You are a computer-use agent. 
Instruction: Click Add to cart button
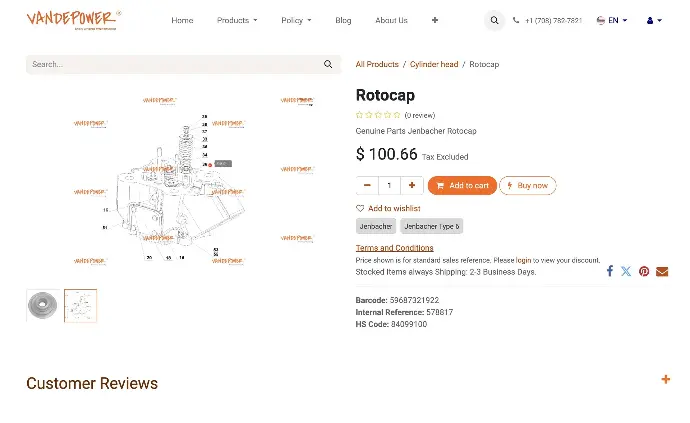tap(462, 185)
